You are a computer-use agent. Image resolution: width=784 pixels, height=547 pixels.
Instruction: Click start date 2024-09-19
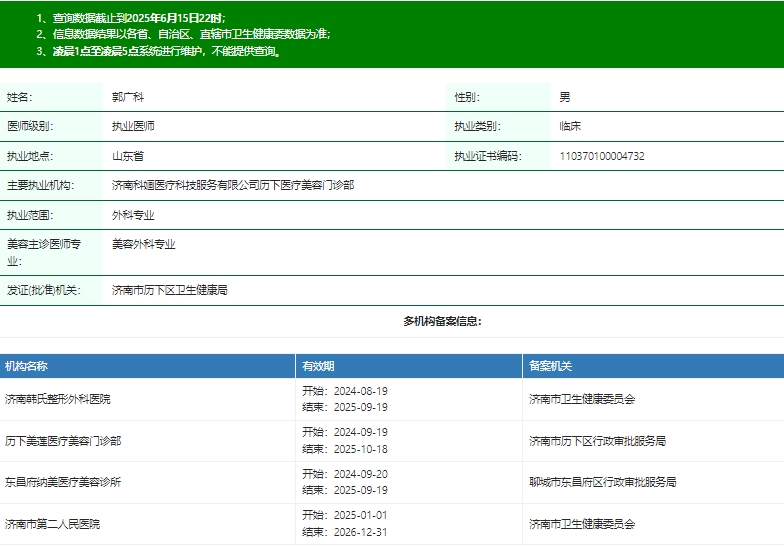[x=361, y=432]
